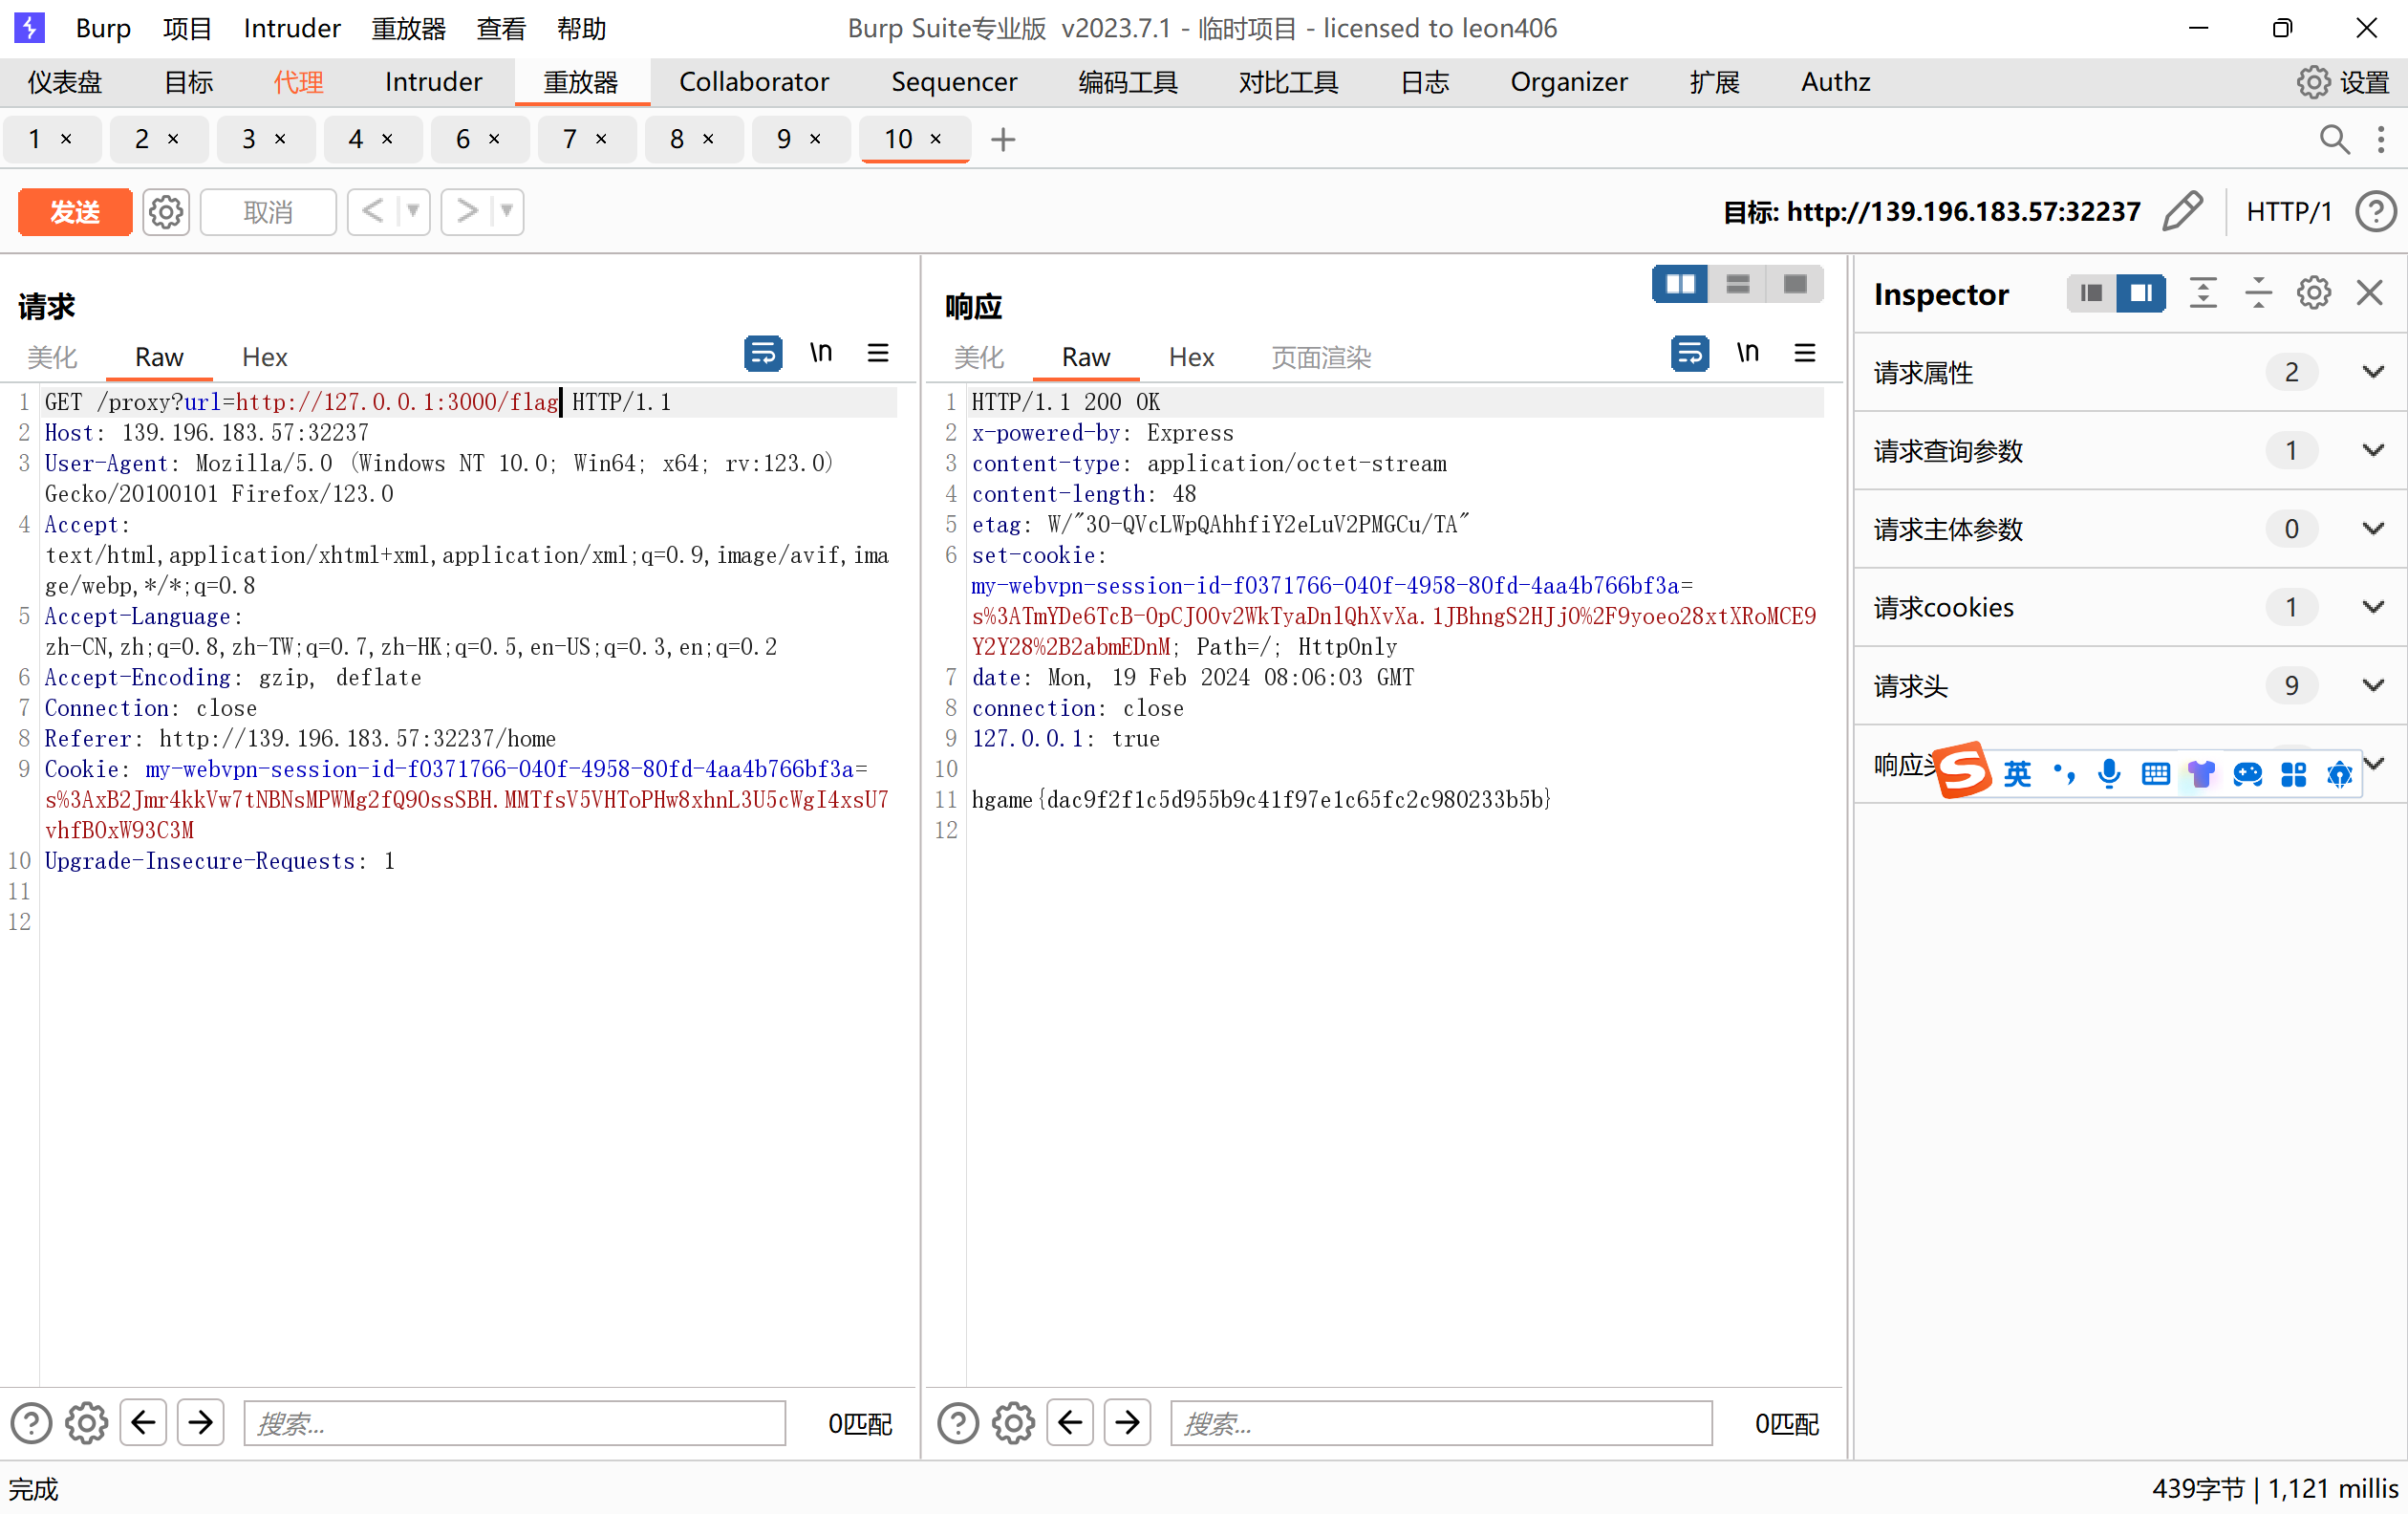Click the orange 发送 send button
This screenshot has height=1514, width=2408.
click(x=75, y=212)
